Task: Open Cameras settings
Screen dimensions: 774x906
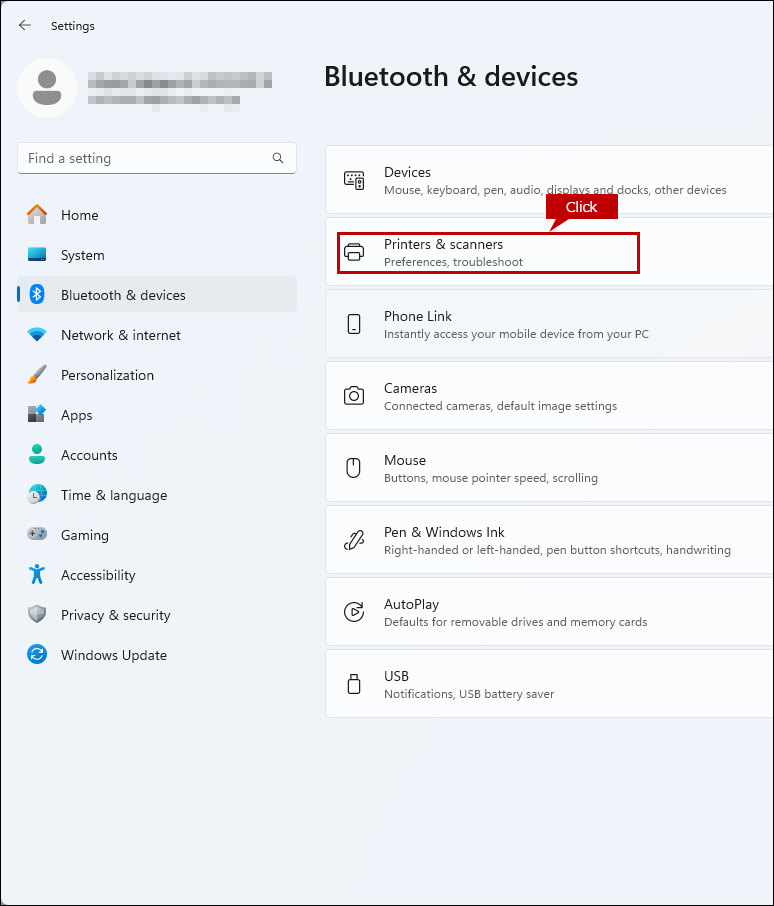Action: coord(549,396)
